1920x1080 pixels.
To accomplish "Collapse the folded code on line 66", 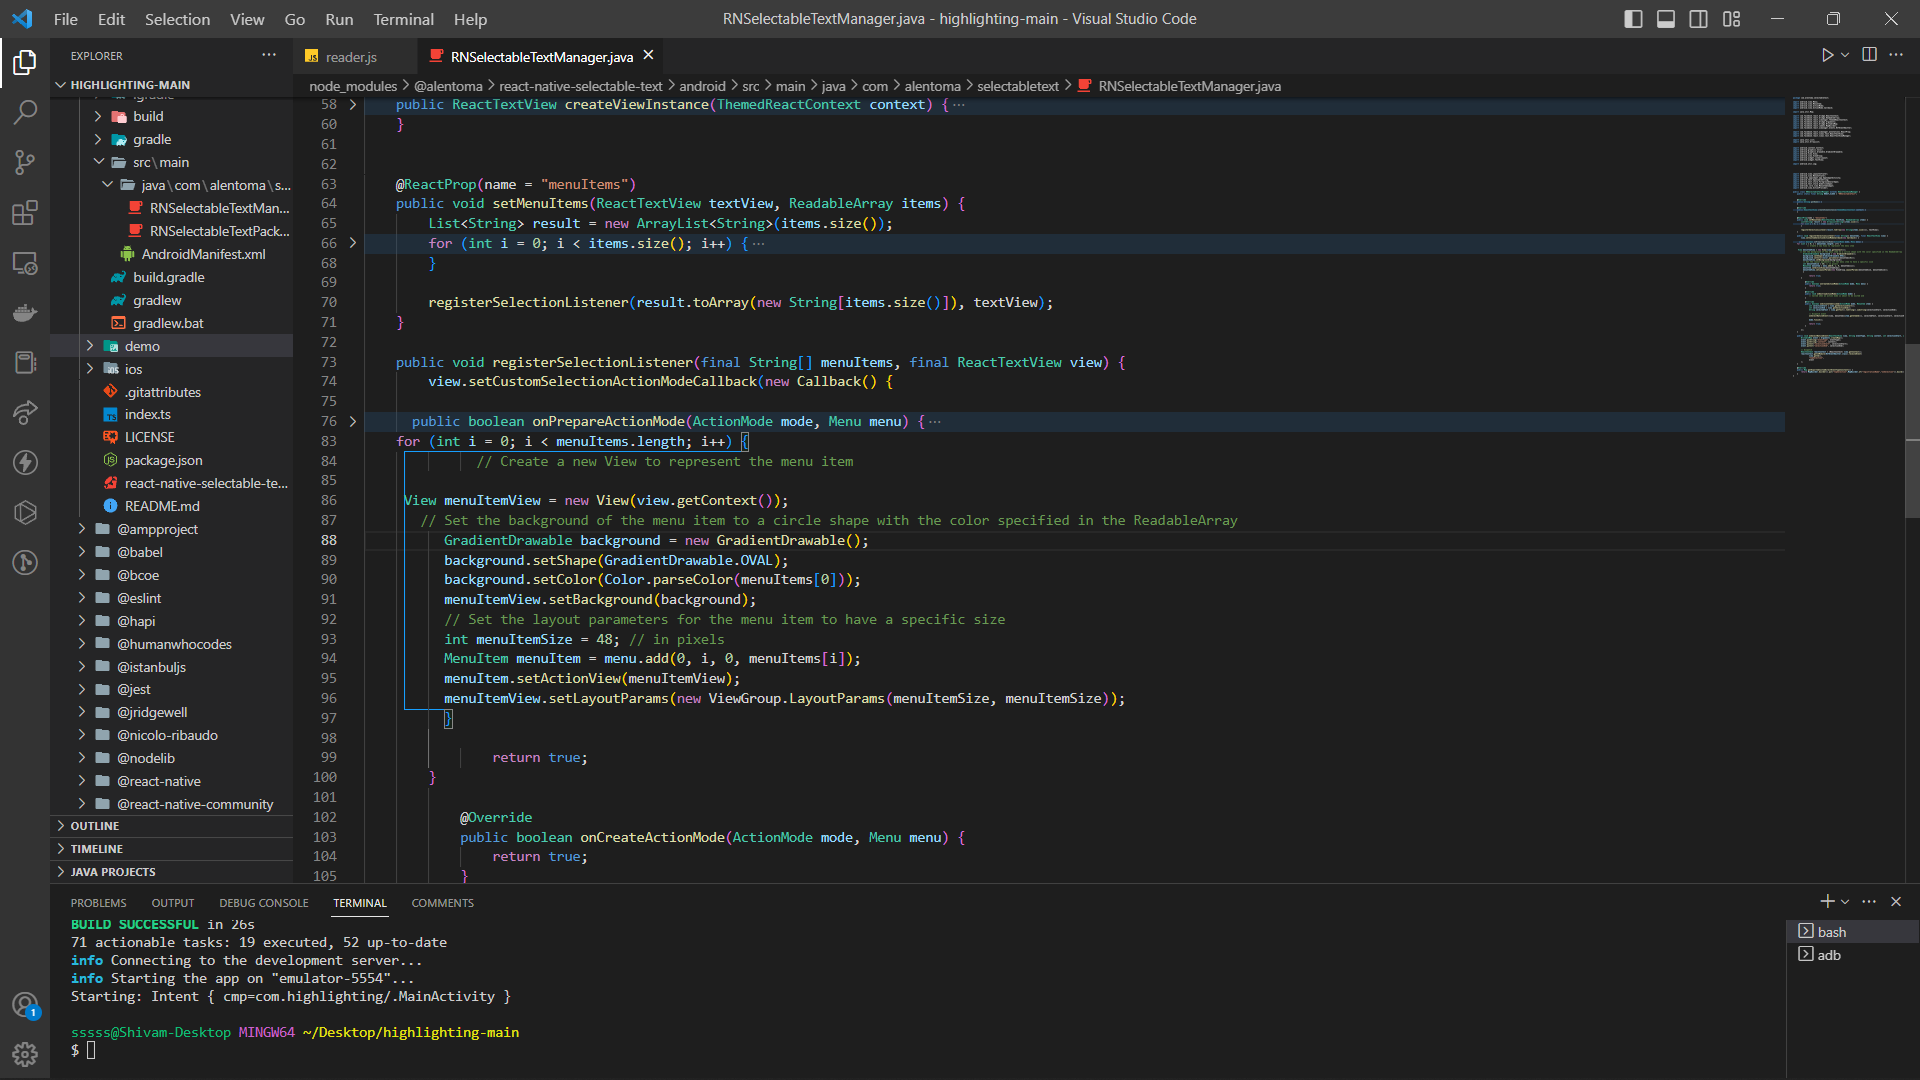I will [x=353, y=242].
